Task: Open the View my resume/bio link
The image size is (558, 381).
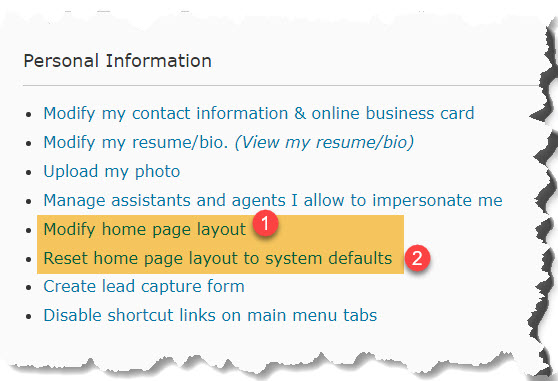Action: pyautogui.click(x=324, y=143)
